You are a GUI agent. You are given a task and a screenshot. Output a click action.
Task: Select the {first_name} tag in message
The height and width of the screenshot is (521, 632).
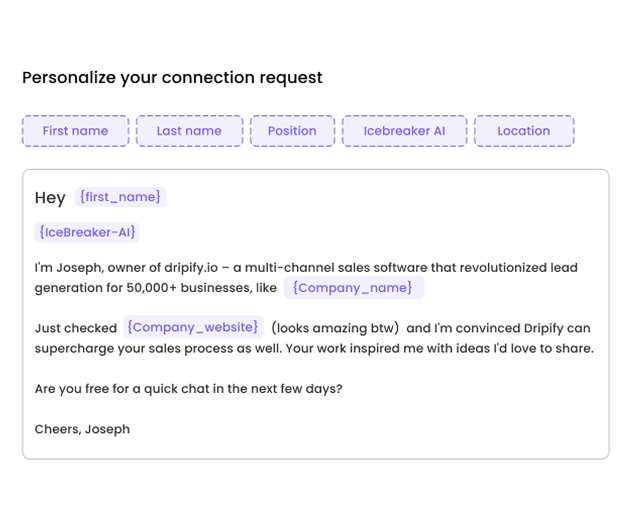pyautogui.click(x=121, y=197)
